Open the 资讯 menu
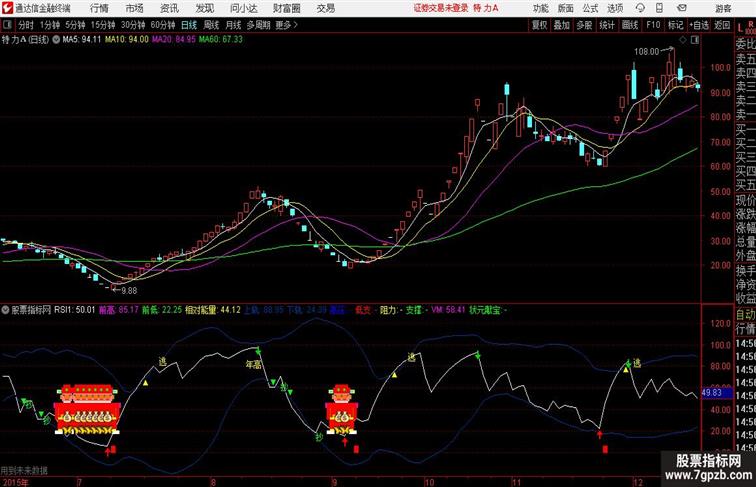Screen dimensions: 756x487 [x=169, y=8]
